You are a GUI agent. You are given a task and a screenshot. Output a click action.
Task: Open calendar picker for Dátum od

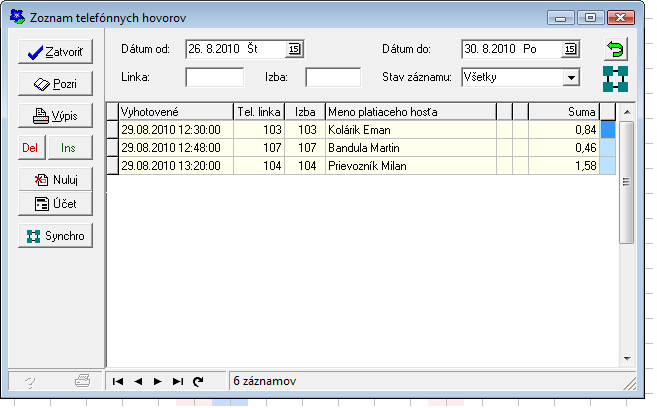click(x=294, y=49)
